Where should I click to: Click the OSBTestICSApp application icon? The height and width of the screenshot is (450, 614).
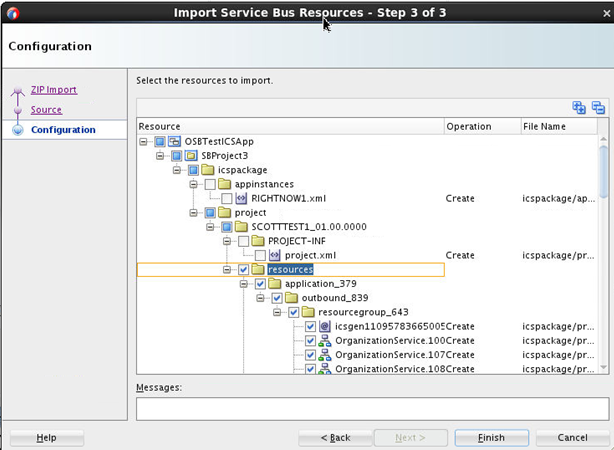(175, 142)
